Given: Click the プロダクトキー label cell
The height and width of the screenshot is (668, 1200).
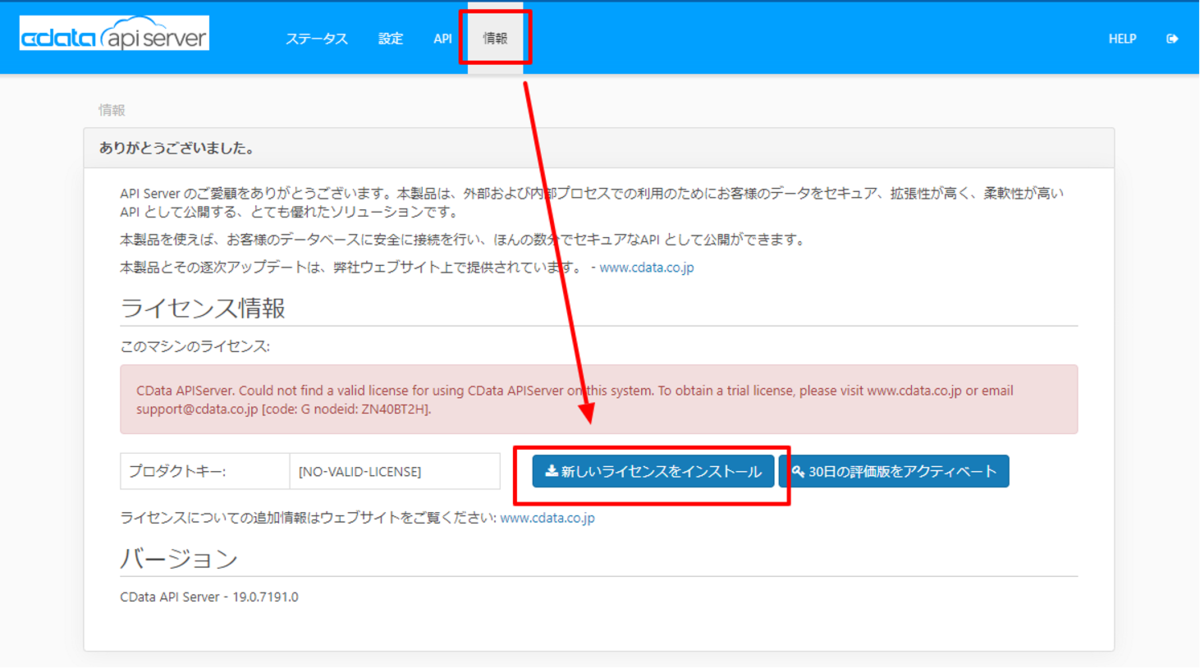Looking at the screenshot, I should pyautogui.click(x=205, y=471).
